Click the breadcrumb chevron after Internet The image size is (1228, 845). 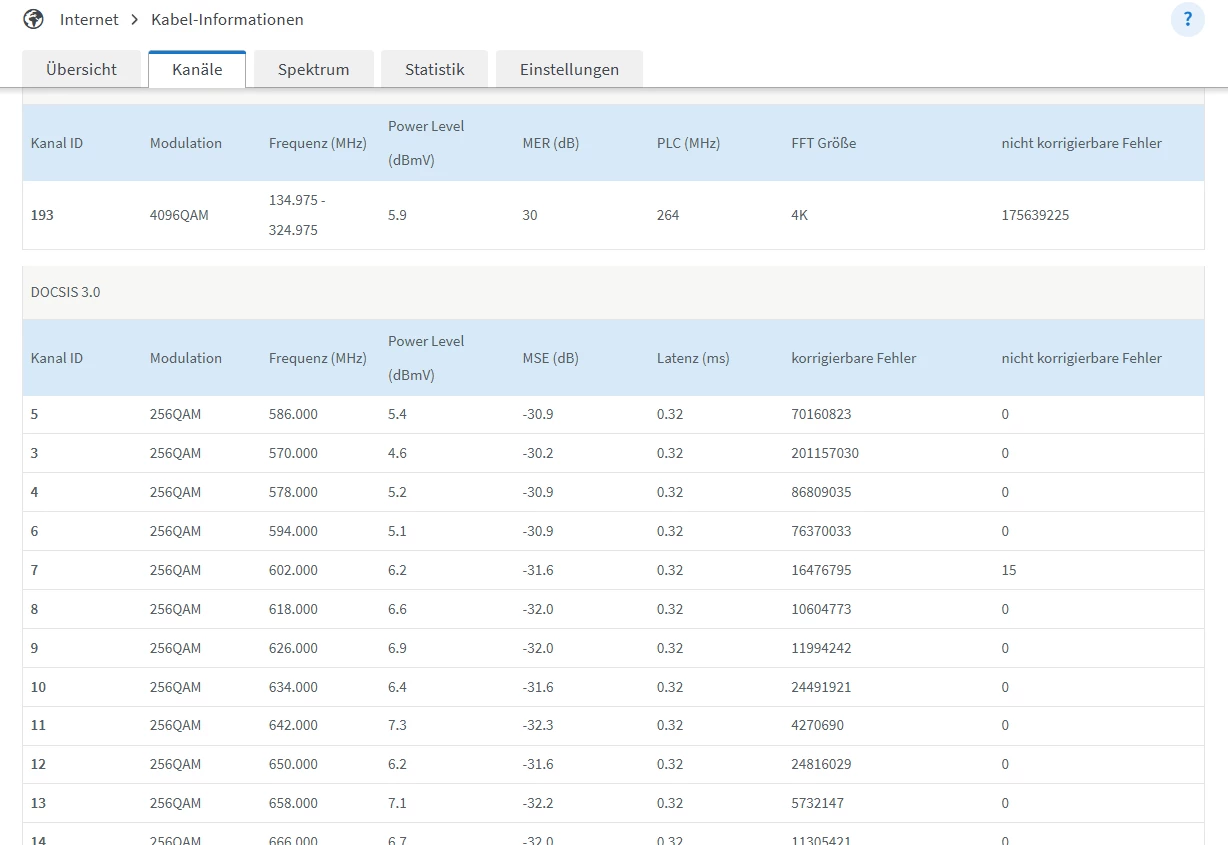[x=134, y=20]
